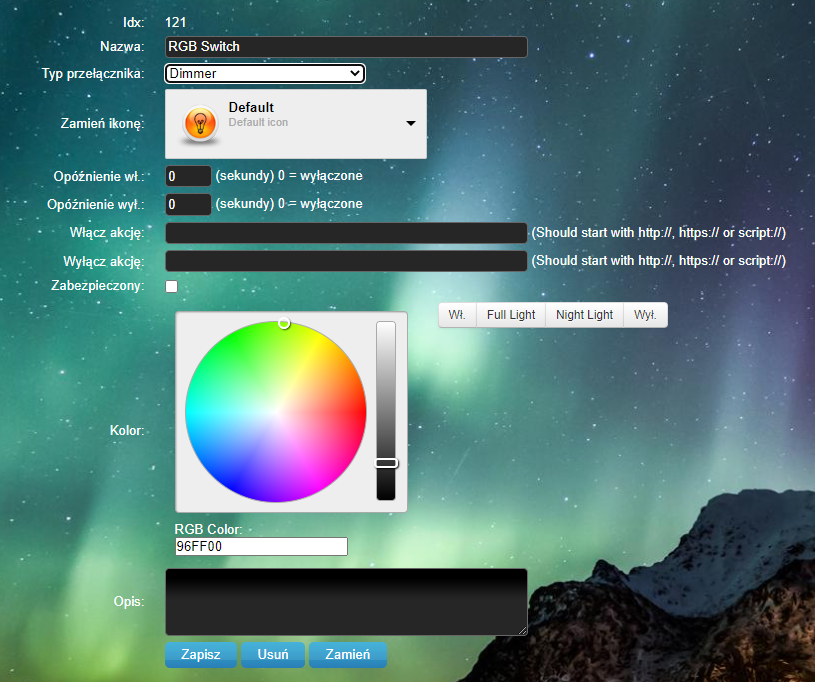
Task: Click the circular hue selector on color wheel
Action: [x=284, y=323]
